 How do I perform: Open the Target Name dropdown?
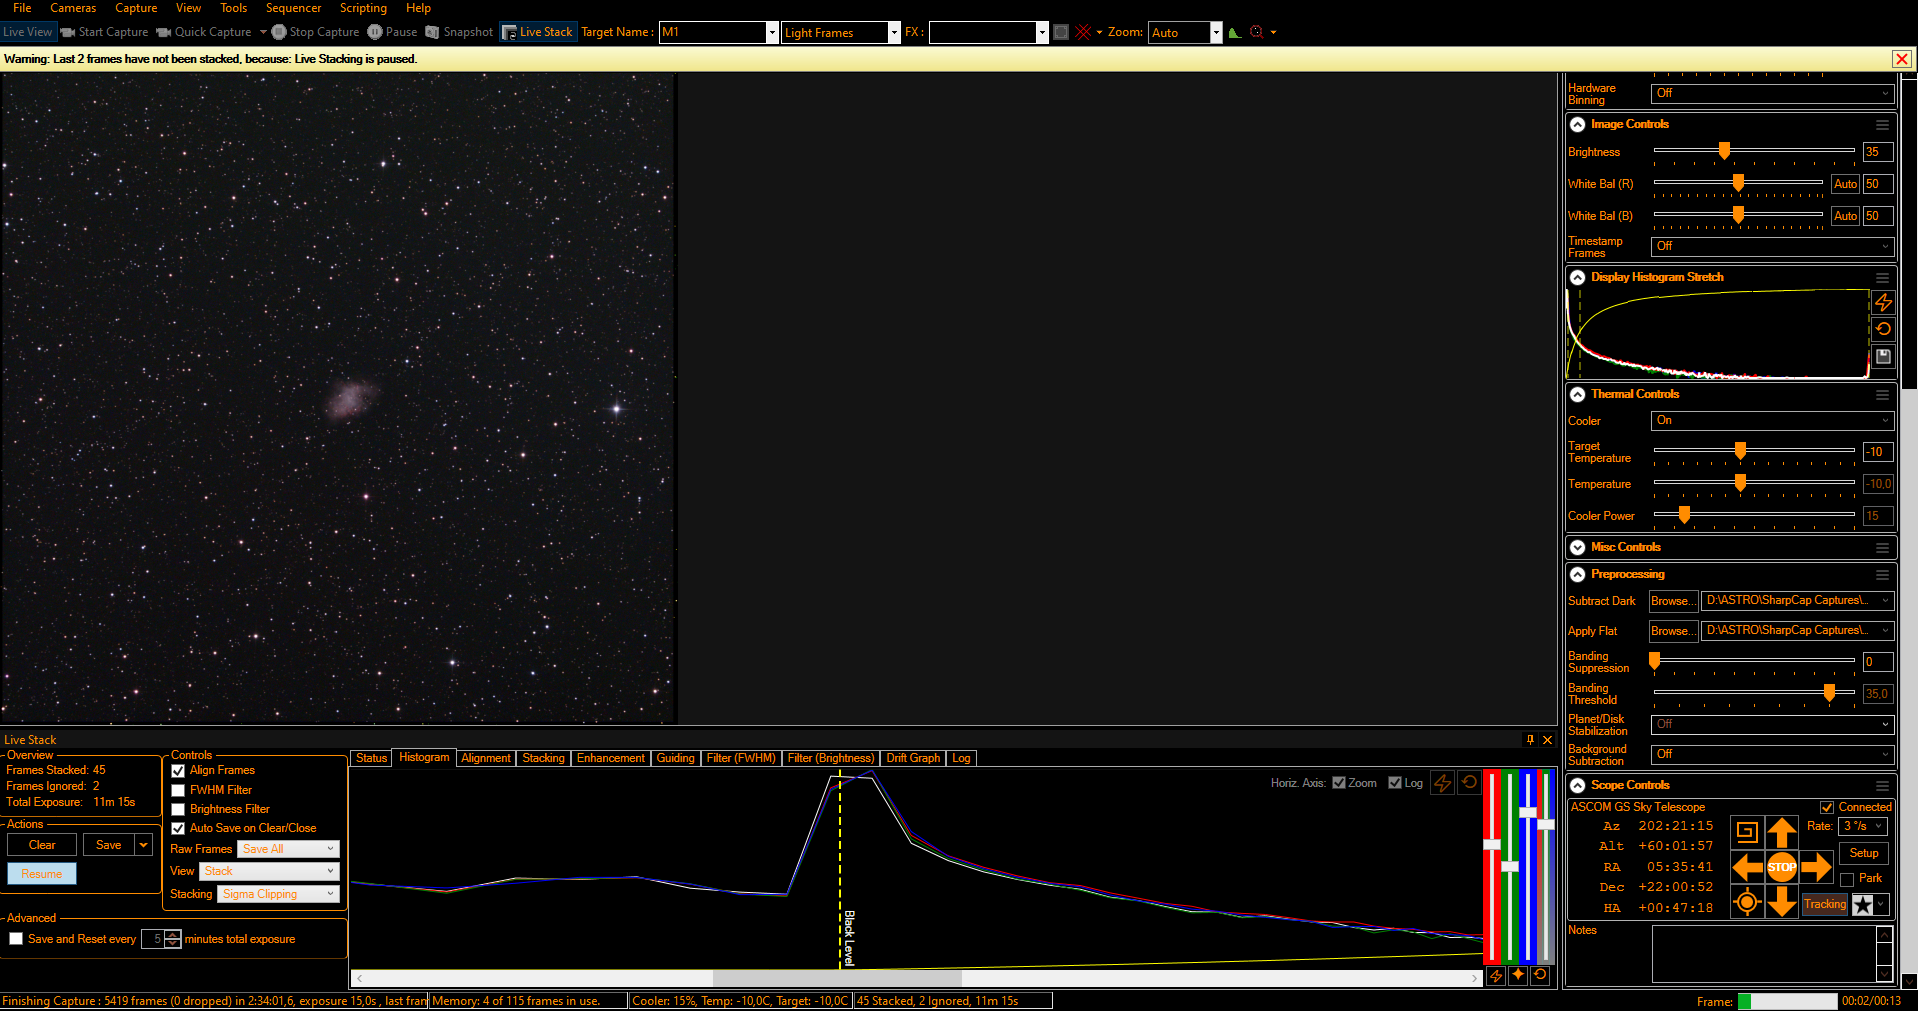[x=772, y=33]
